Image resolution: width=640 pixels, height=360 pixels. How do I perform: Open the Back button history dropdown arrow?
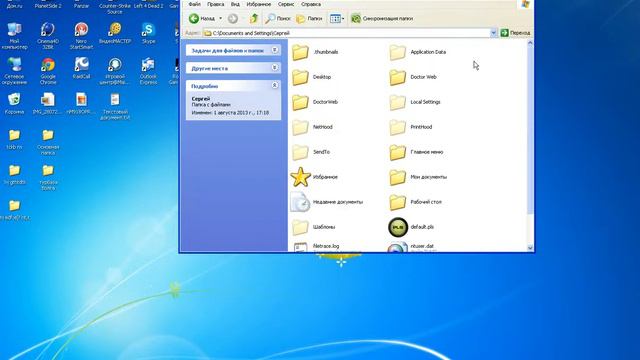(220, 18)
